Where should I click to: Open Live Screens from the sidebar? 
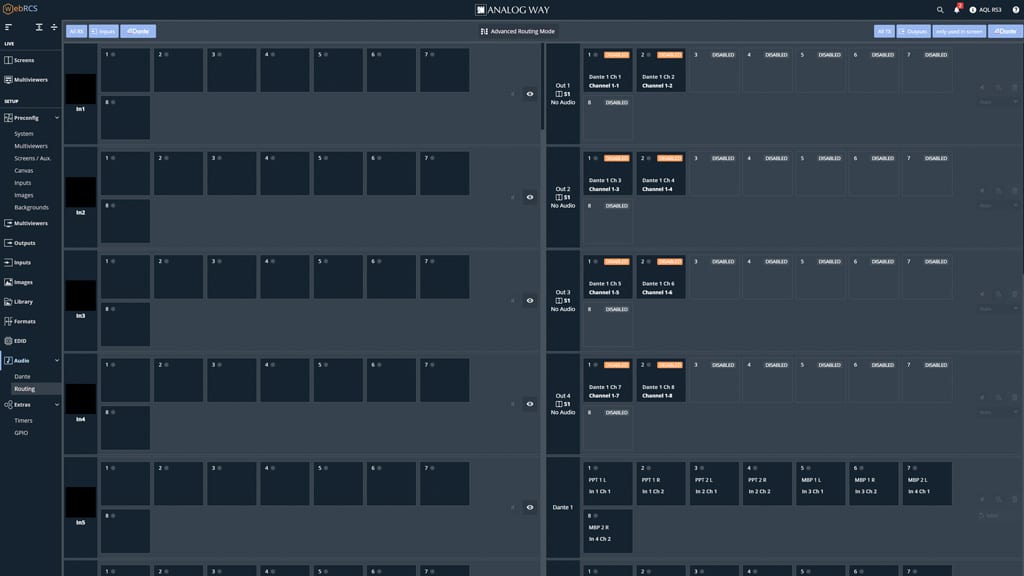(23, 60)
